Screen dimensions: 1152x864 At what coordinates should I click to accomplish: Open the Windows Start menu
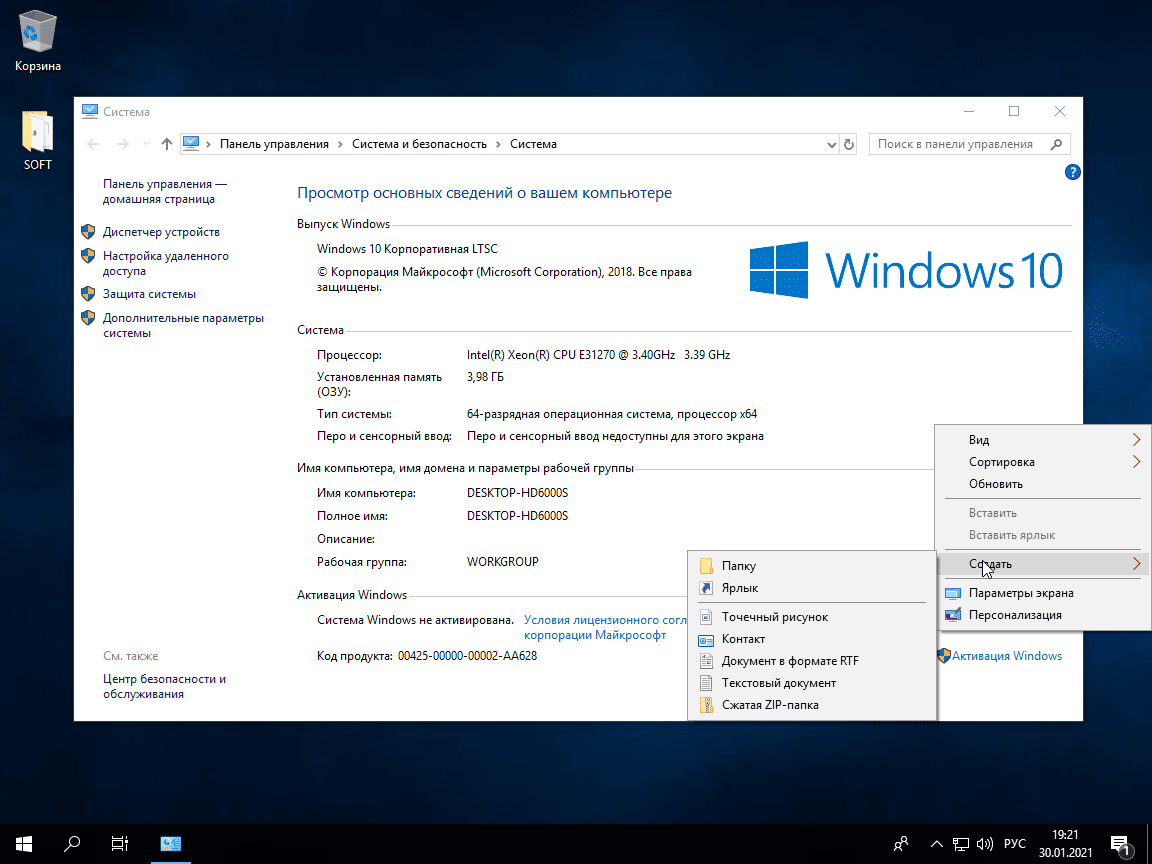24,844
